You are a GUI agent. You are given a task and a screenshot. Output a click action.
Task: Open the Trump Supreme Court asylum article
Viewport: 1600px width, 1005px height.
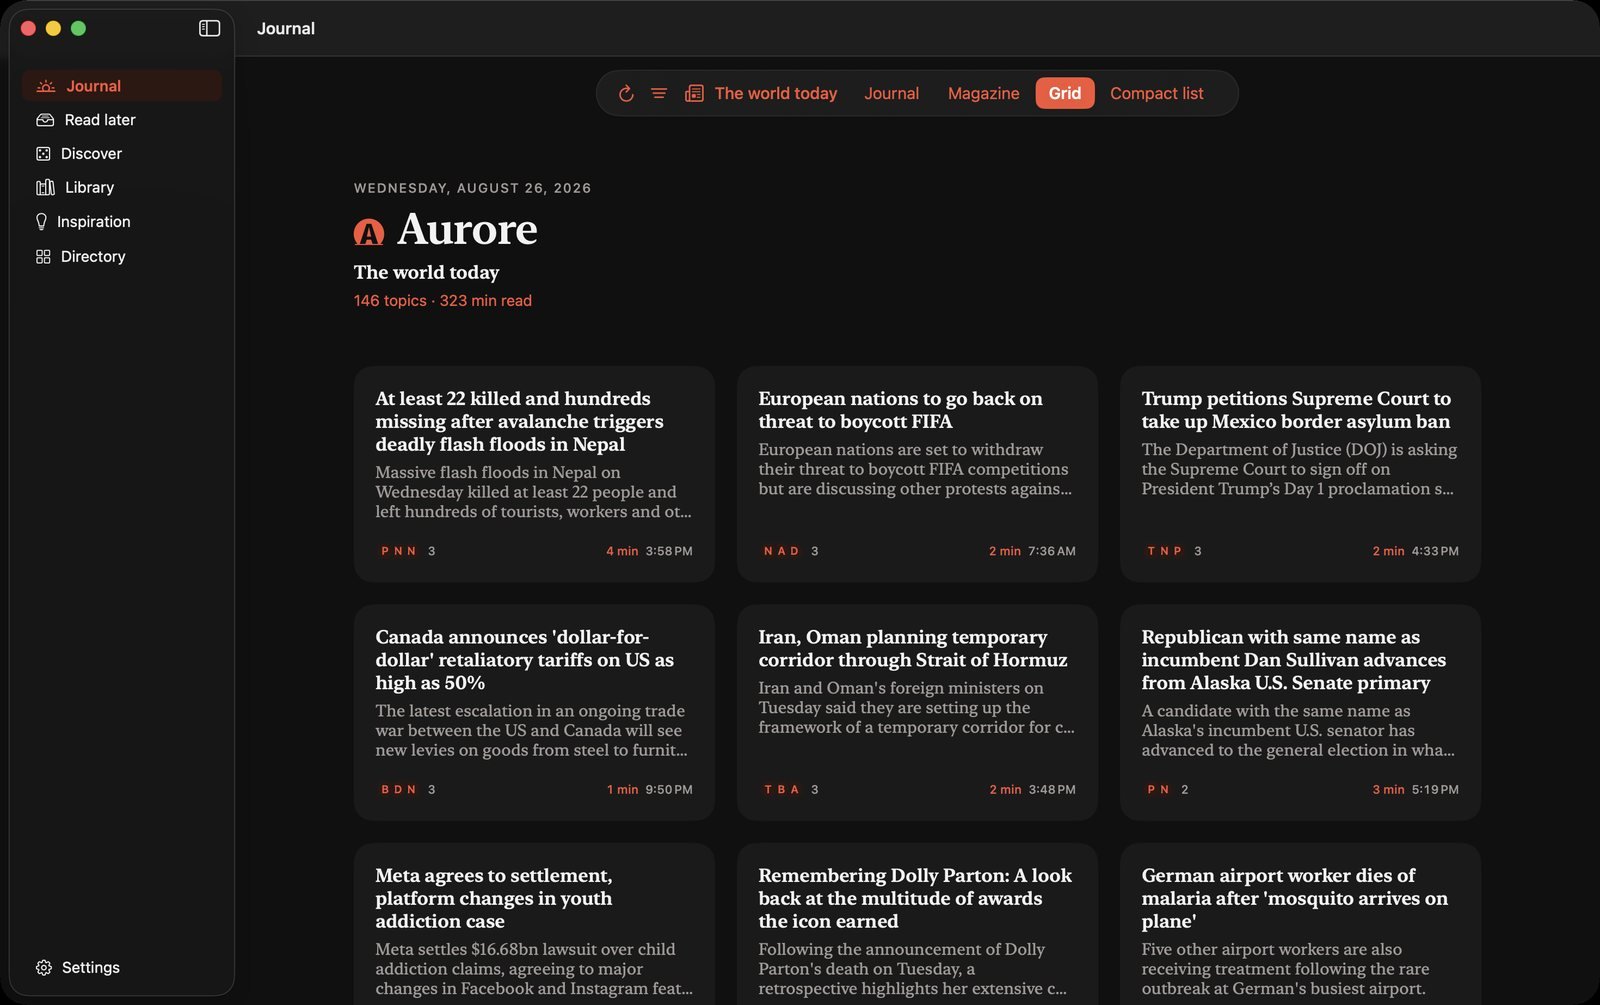tap(1300, 474)
